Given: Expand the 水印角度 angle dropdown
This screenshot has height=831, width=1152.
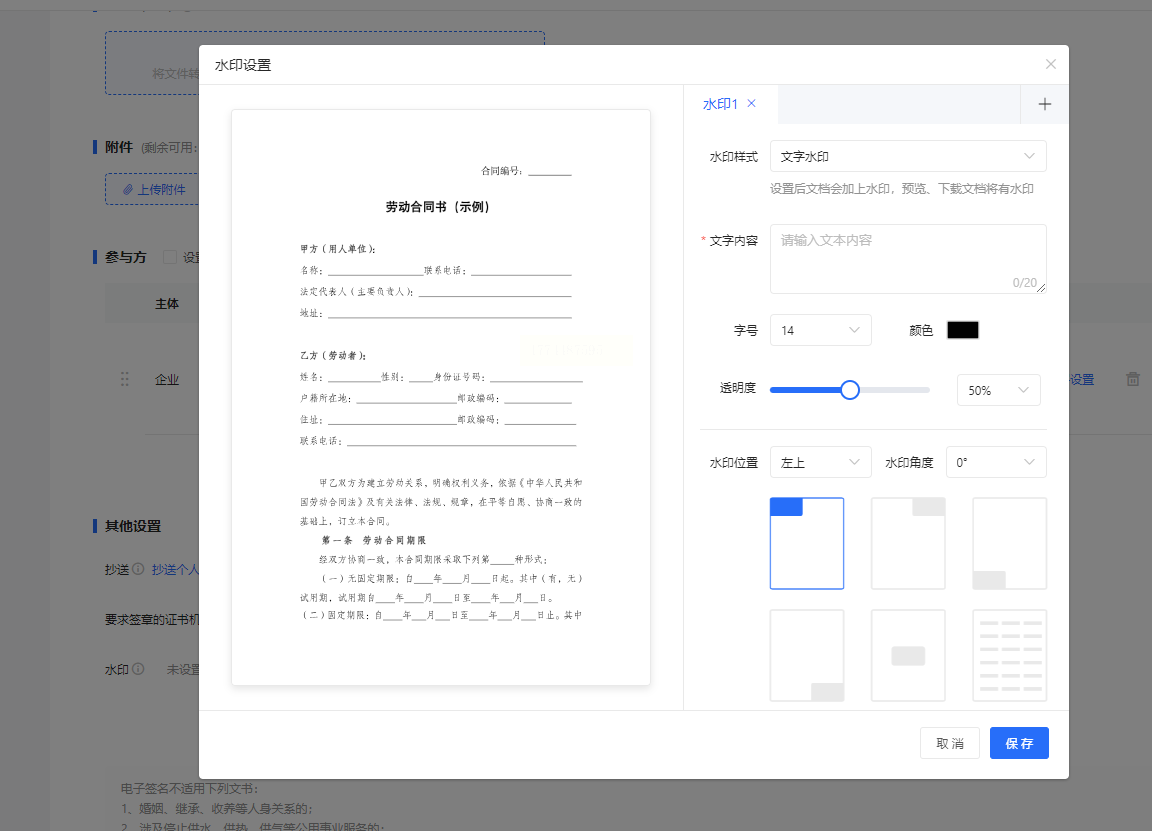Looking at the screenshot, I should tap(995, 462).
